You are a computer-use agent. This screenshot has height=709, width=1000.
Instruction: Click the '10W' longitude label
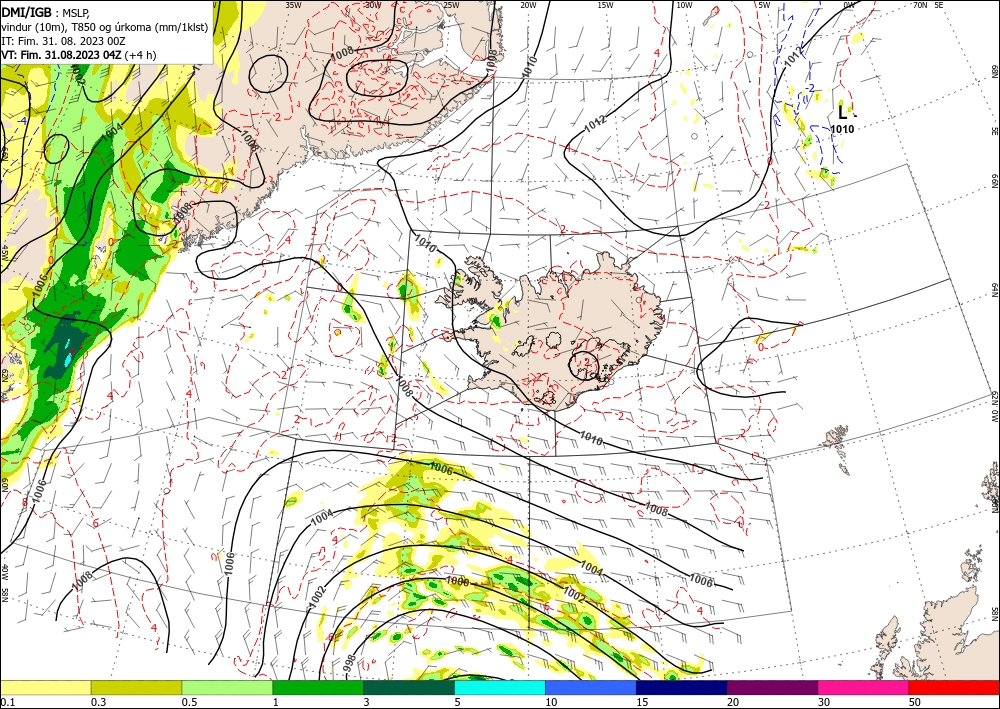point(684,4)
